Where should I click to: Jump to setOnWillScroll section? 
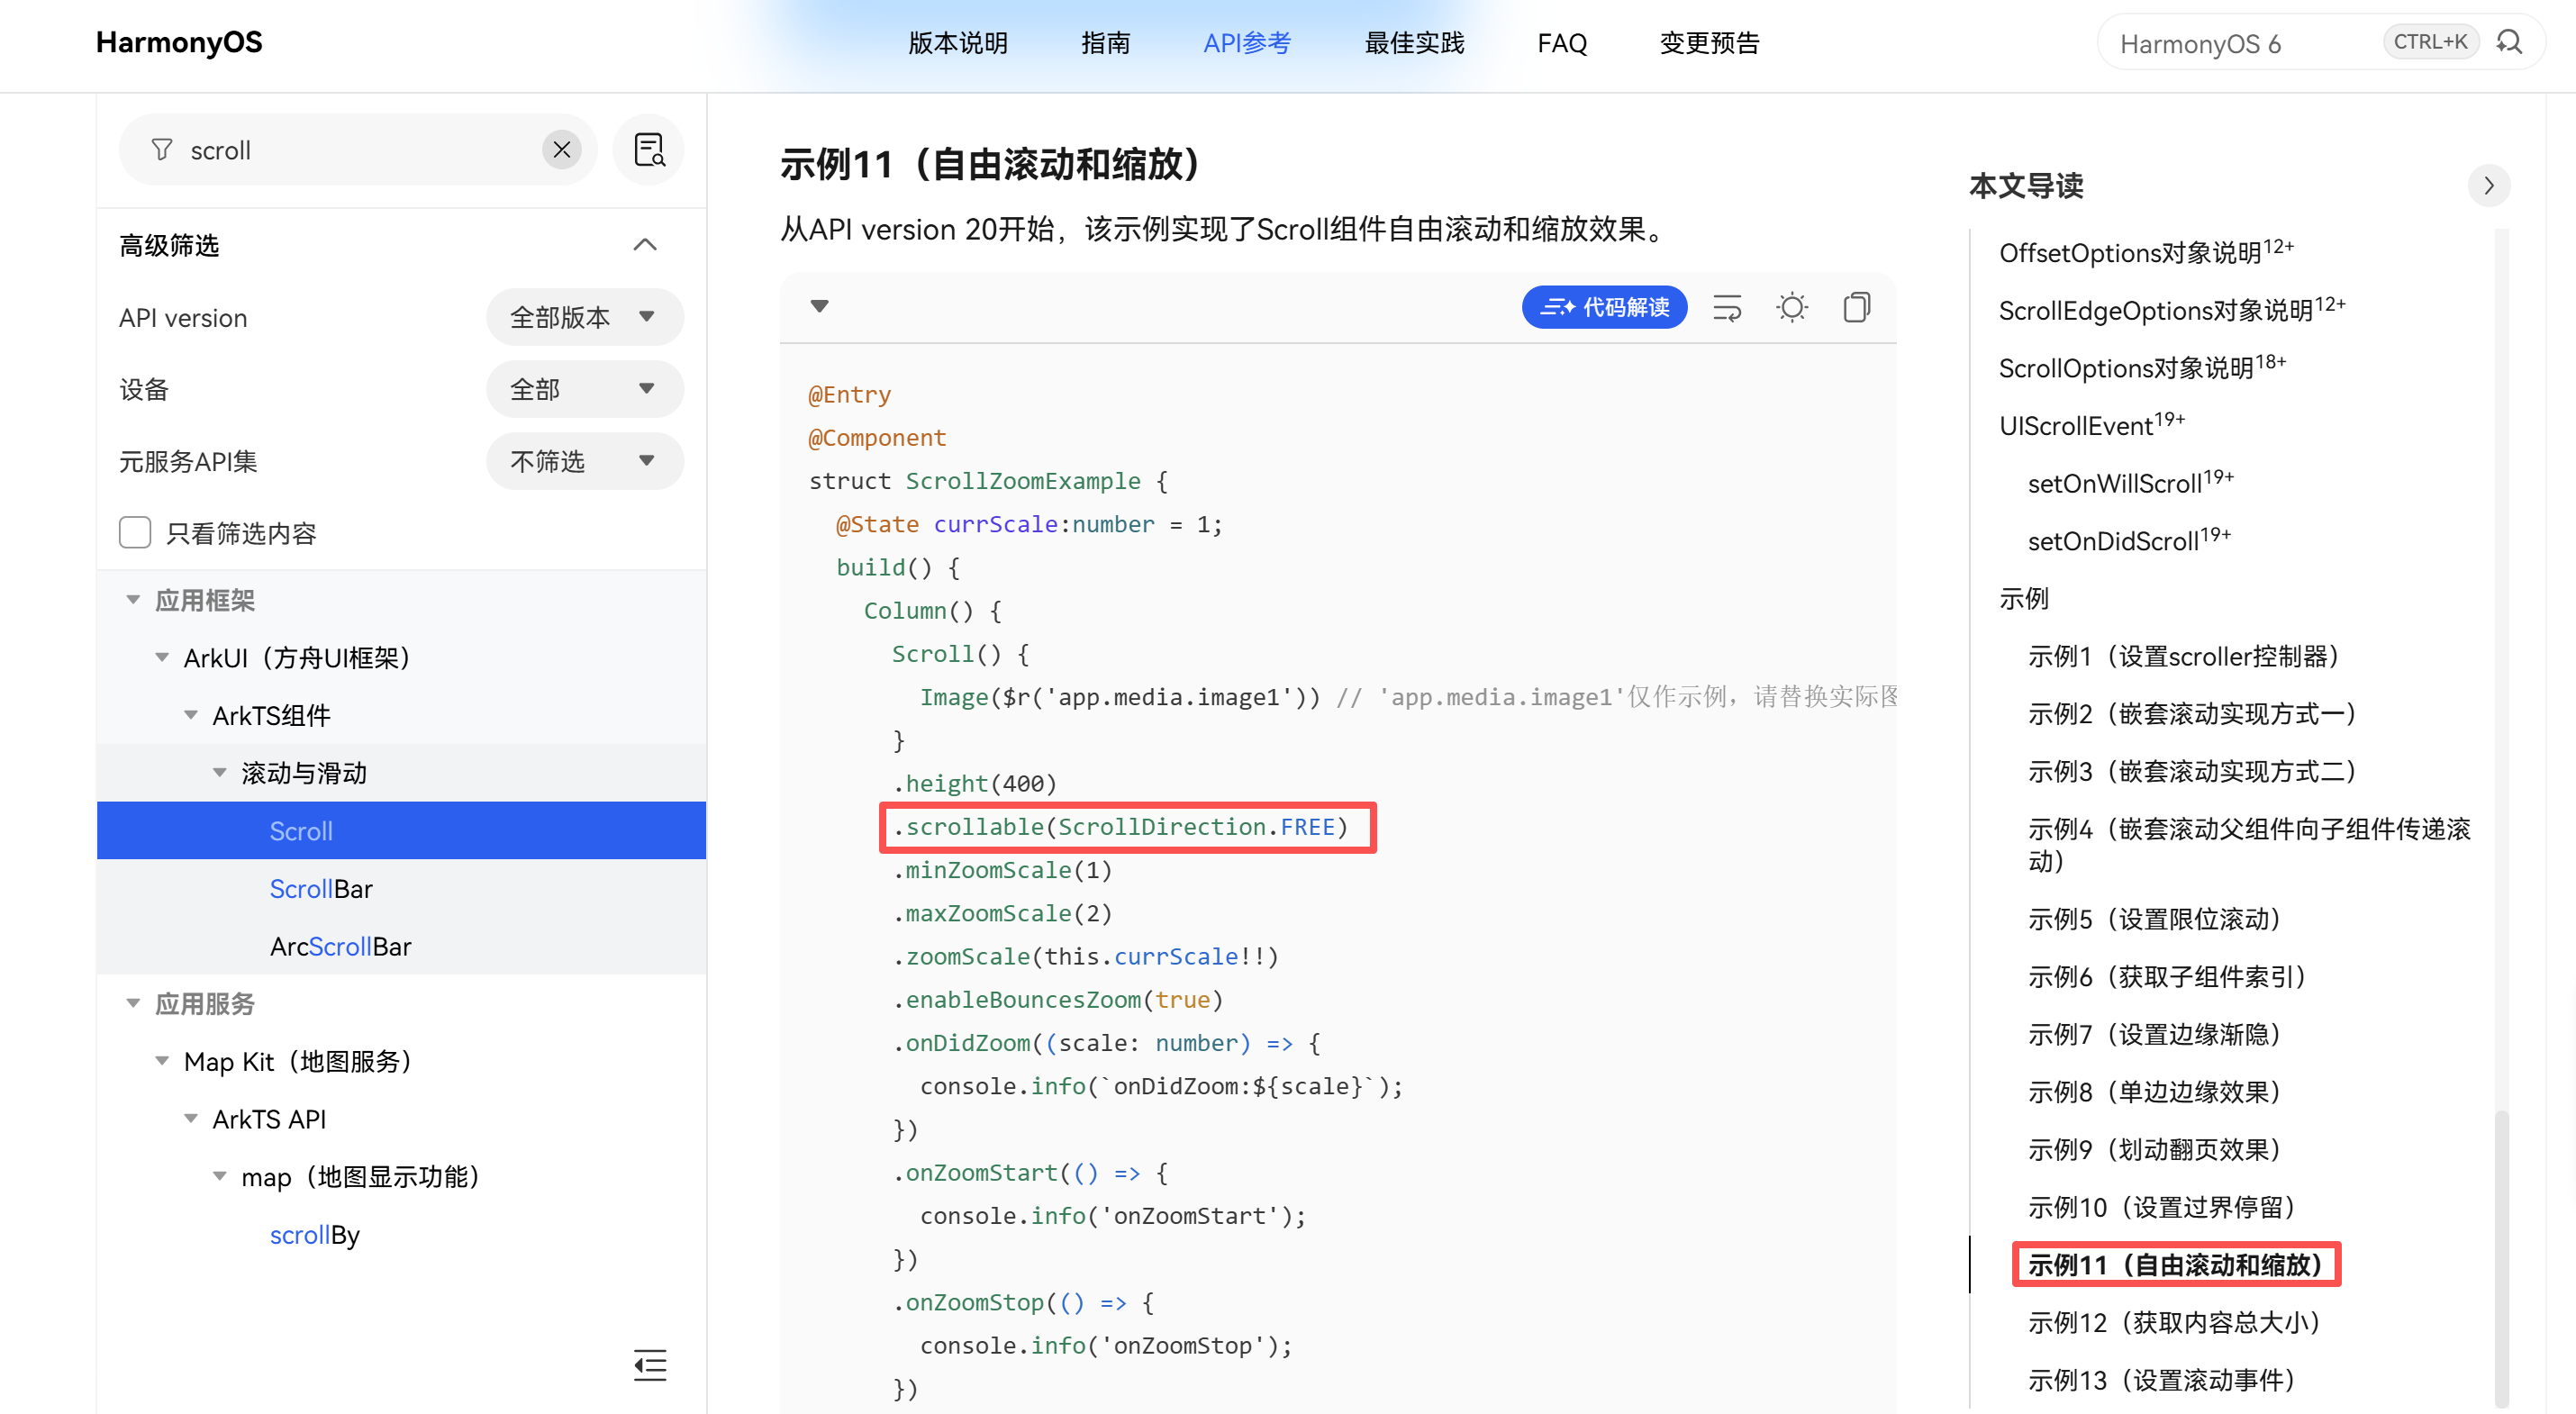tap(2130, 482)
